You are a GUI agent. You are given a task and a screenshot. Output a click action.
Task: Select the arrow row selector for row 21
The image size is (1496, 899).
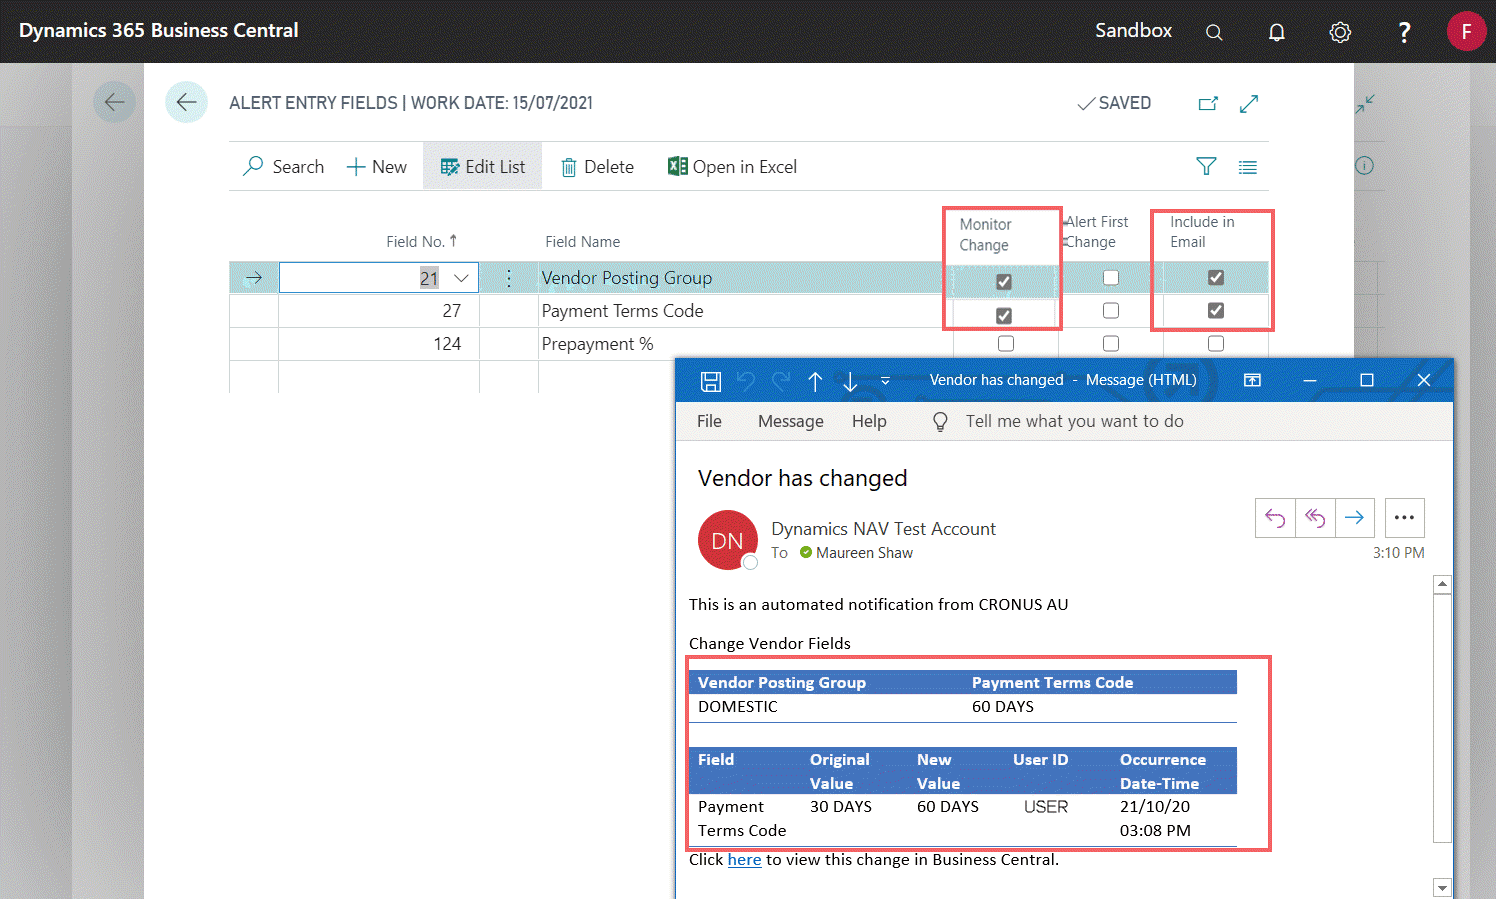254,278
